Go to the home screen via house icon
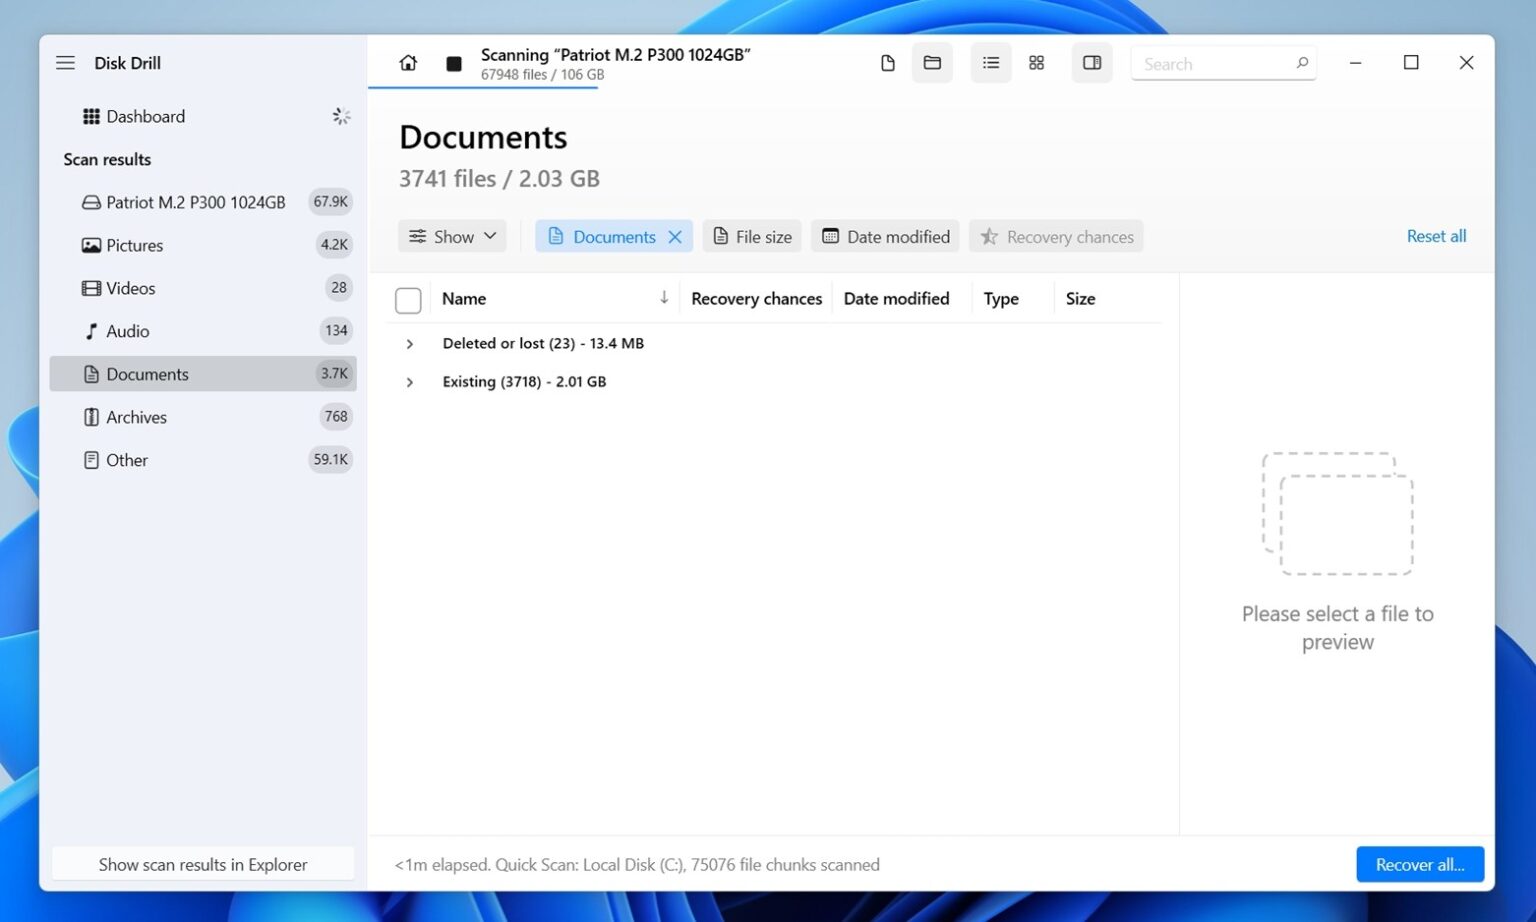Viewport: 1536px width, 922px height. pyautogui.click(x=408, y=62)
